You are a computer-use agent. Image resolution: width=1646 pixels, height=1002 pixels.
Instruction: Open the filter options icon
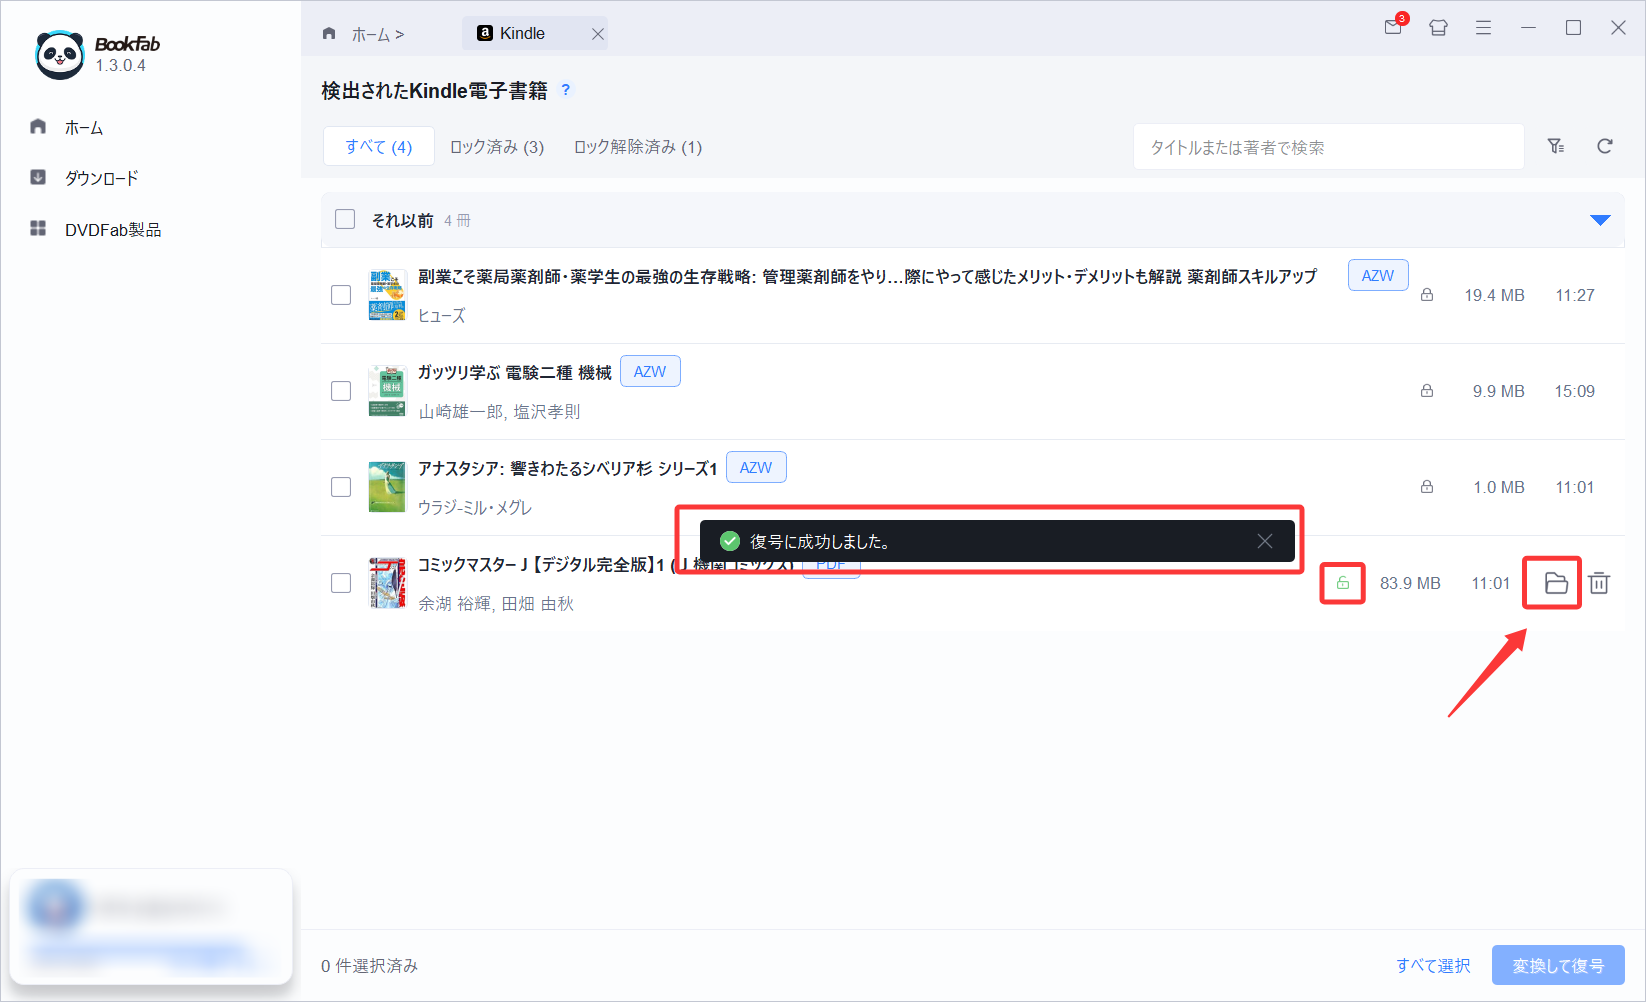point(1556,146)
